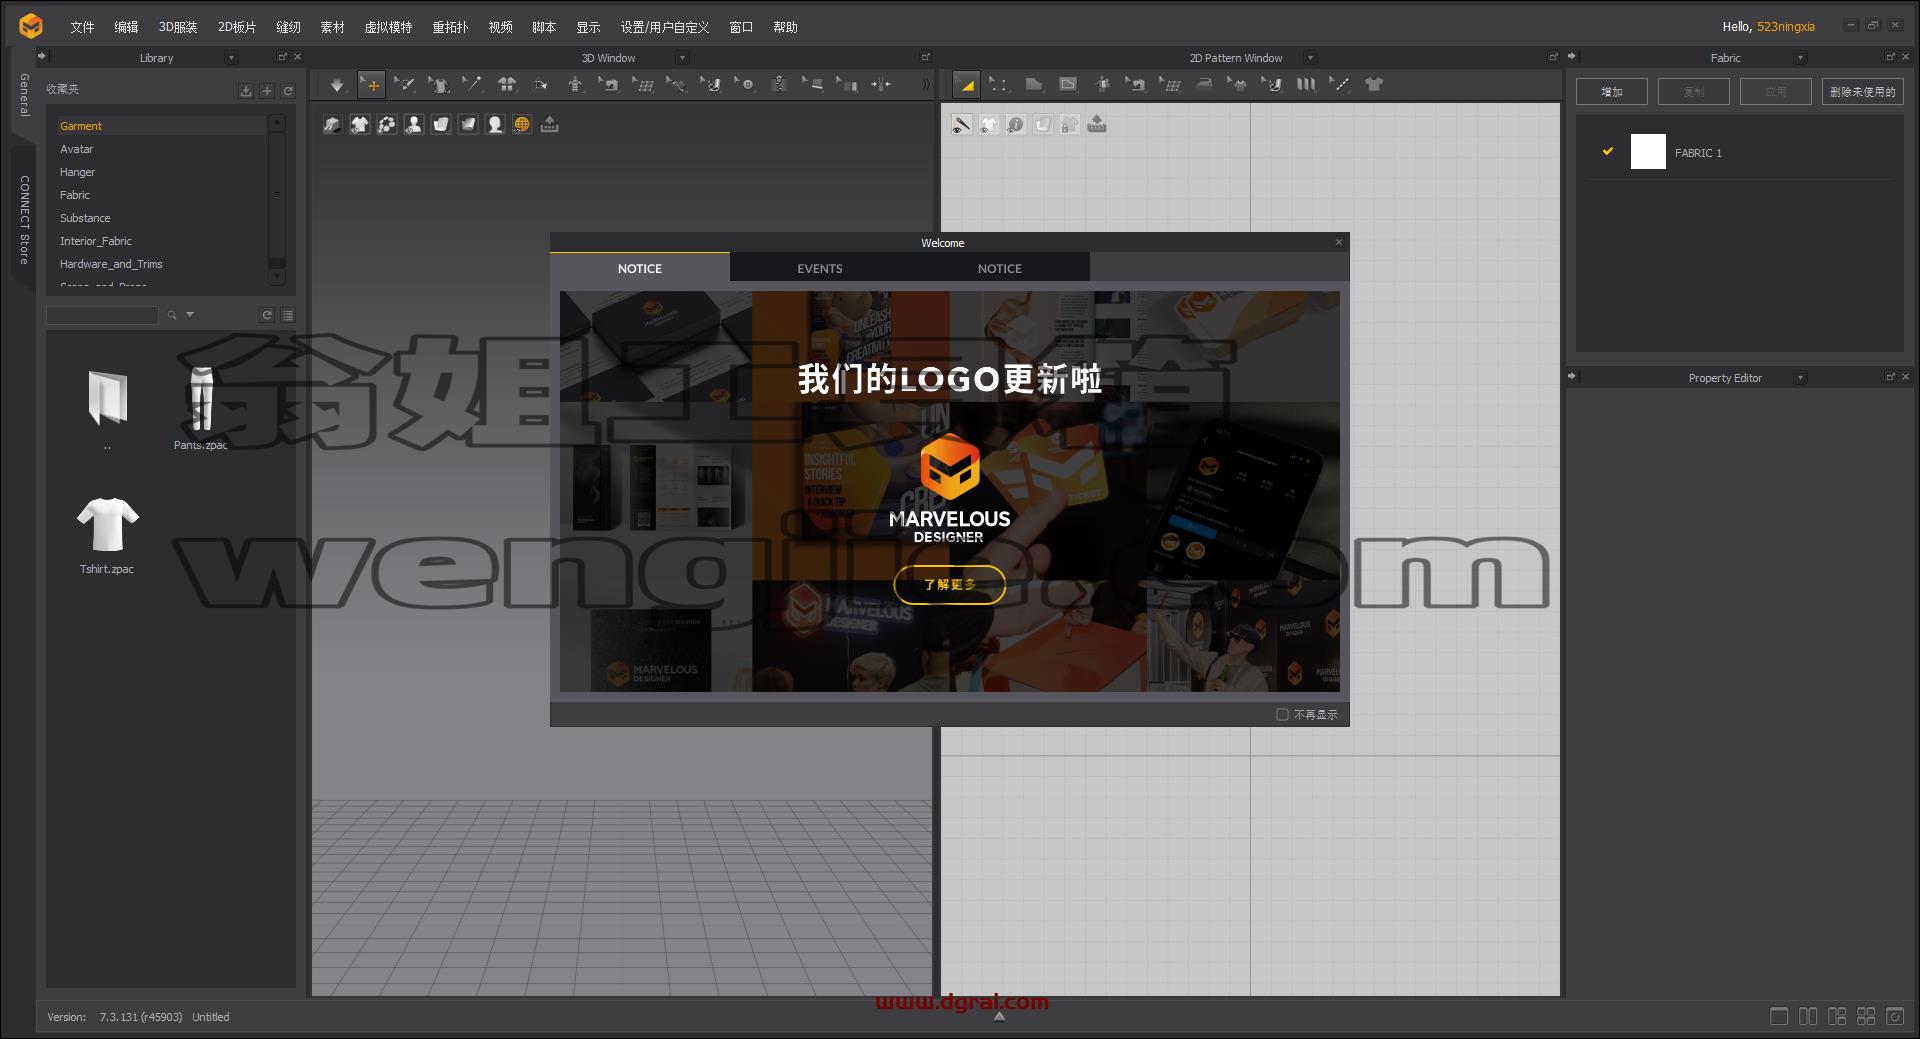Select the sewing machine tool in 2D toolbar

[x=1136, y=85]
